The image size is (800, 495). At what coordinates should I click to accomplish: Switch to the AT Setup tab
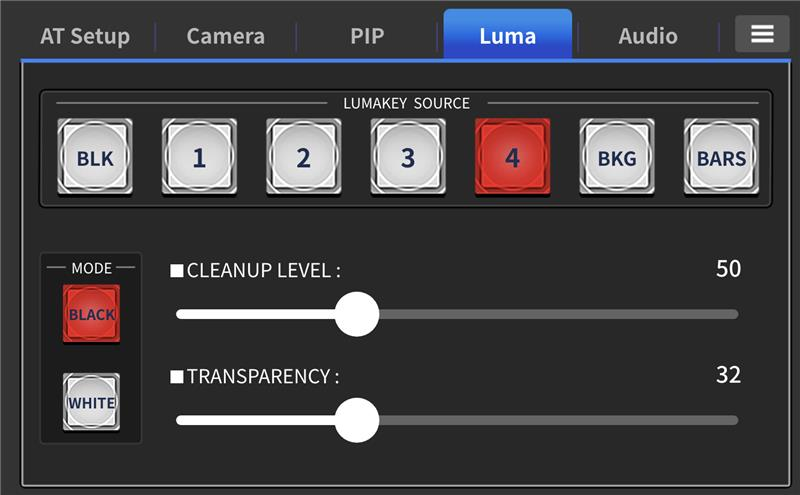[x=85, y=37]
